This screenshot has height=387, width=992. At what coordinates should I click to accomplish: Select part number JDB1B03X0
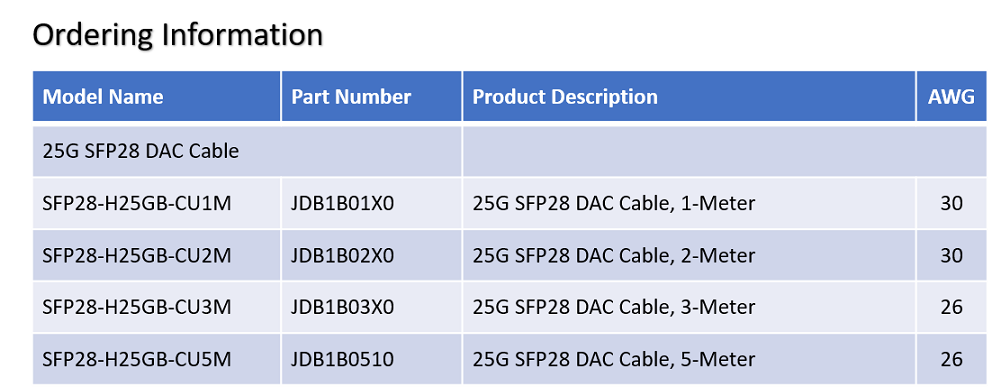pos(342,307)
